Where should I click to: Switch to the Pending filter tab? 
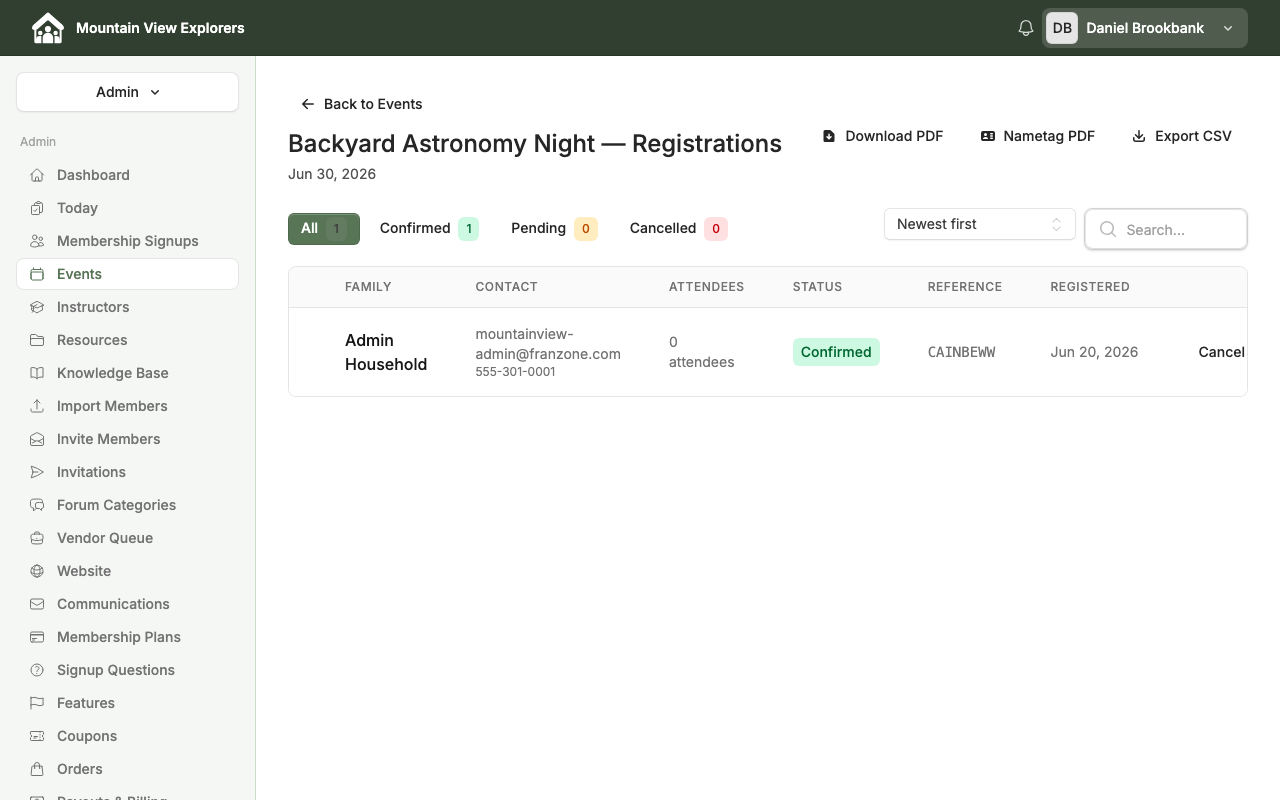coord(554,229)
